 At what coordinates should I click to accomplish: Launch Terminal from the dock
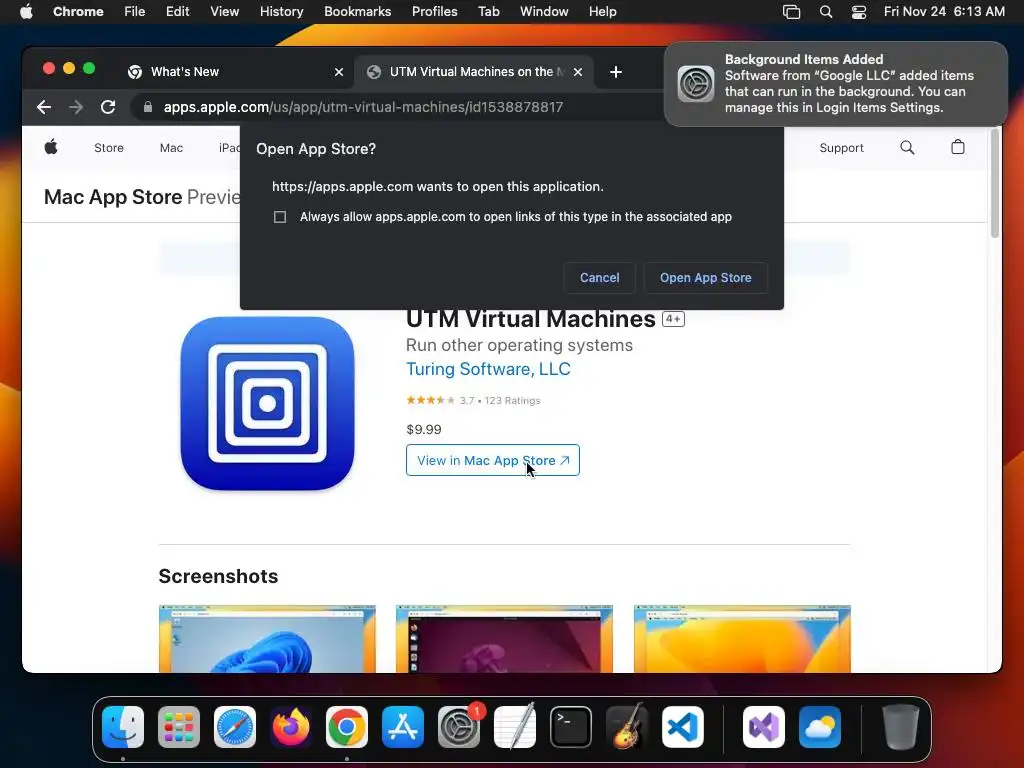571,727
